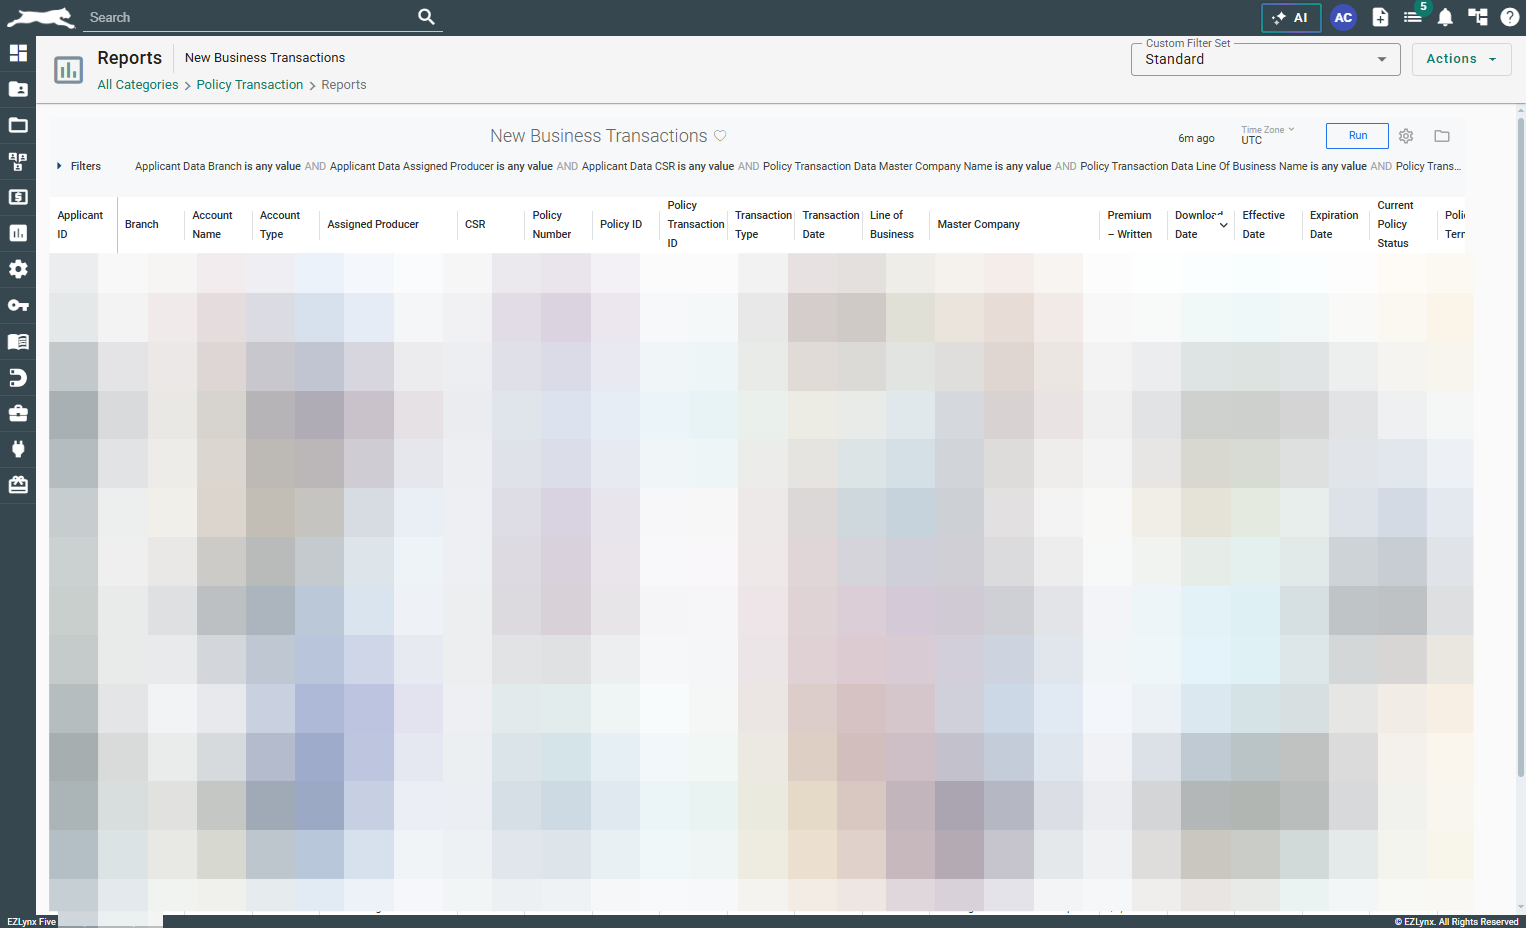
Task: Open the dollar sign icon in the sidebar
Action: (x=18, y=197)
